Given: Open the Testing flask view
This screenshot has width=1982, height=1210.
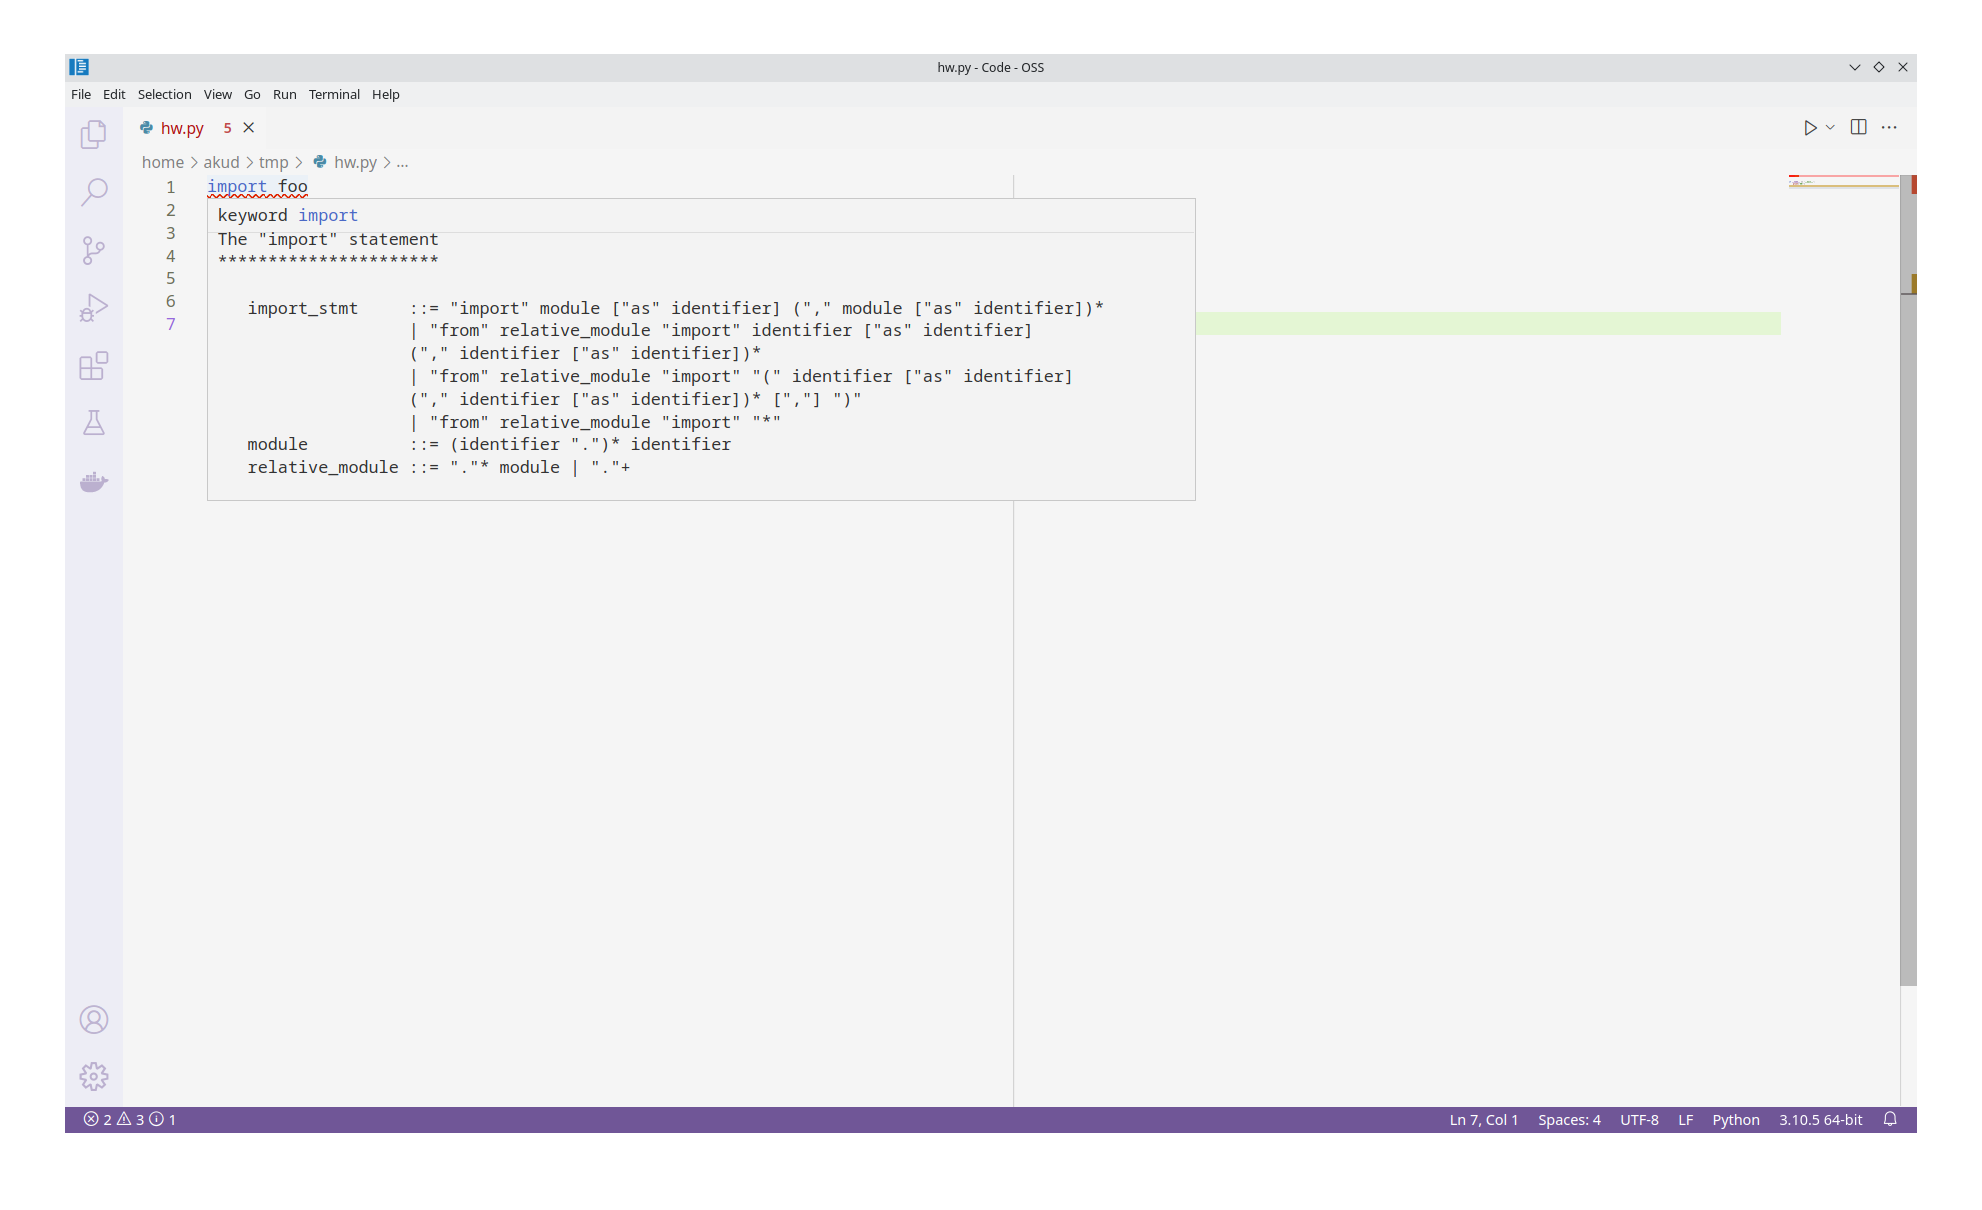Looking at the screenshot, I should [94, 423].
